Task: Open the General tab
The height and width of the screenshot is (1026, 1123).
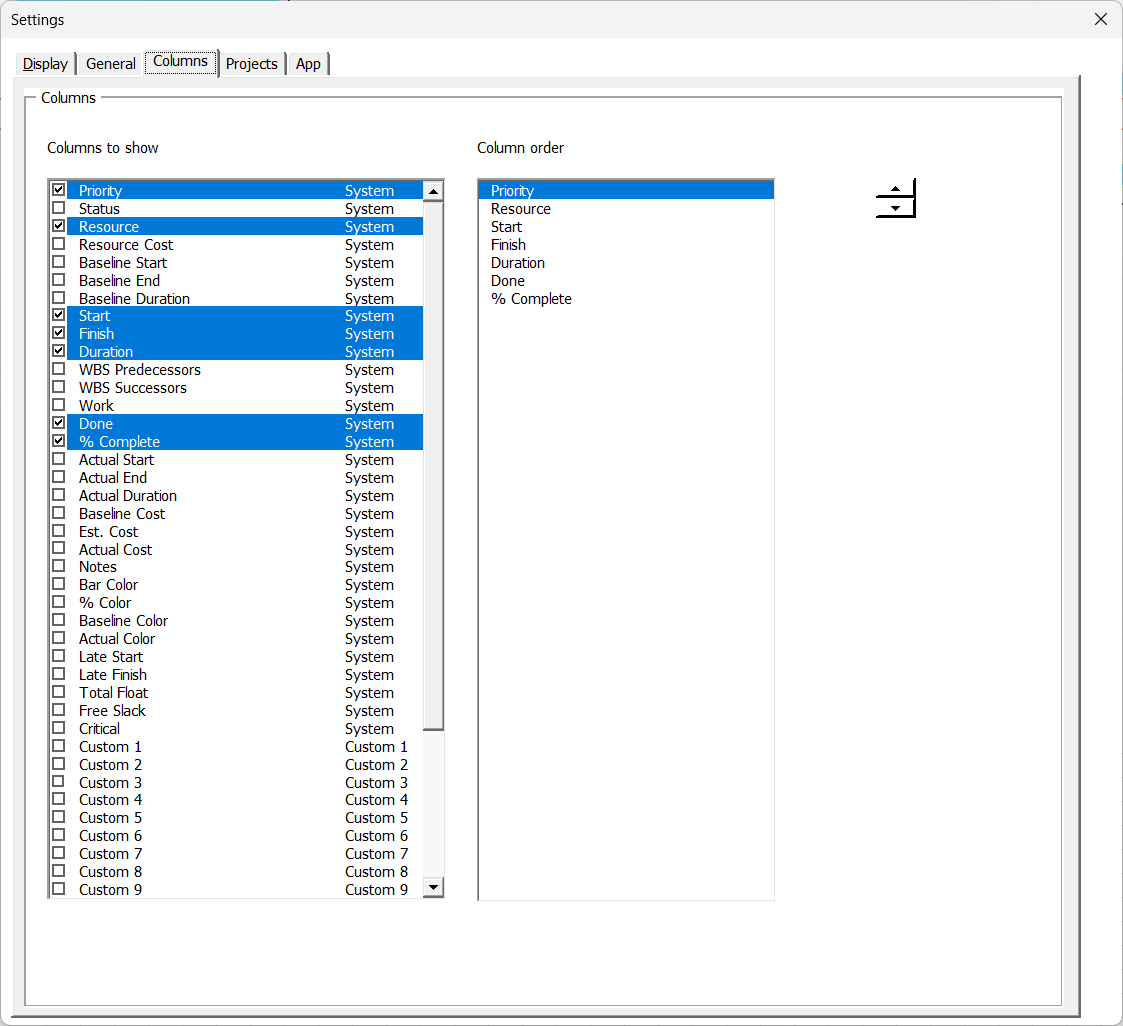Action: tap(110, 64)
